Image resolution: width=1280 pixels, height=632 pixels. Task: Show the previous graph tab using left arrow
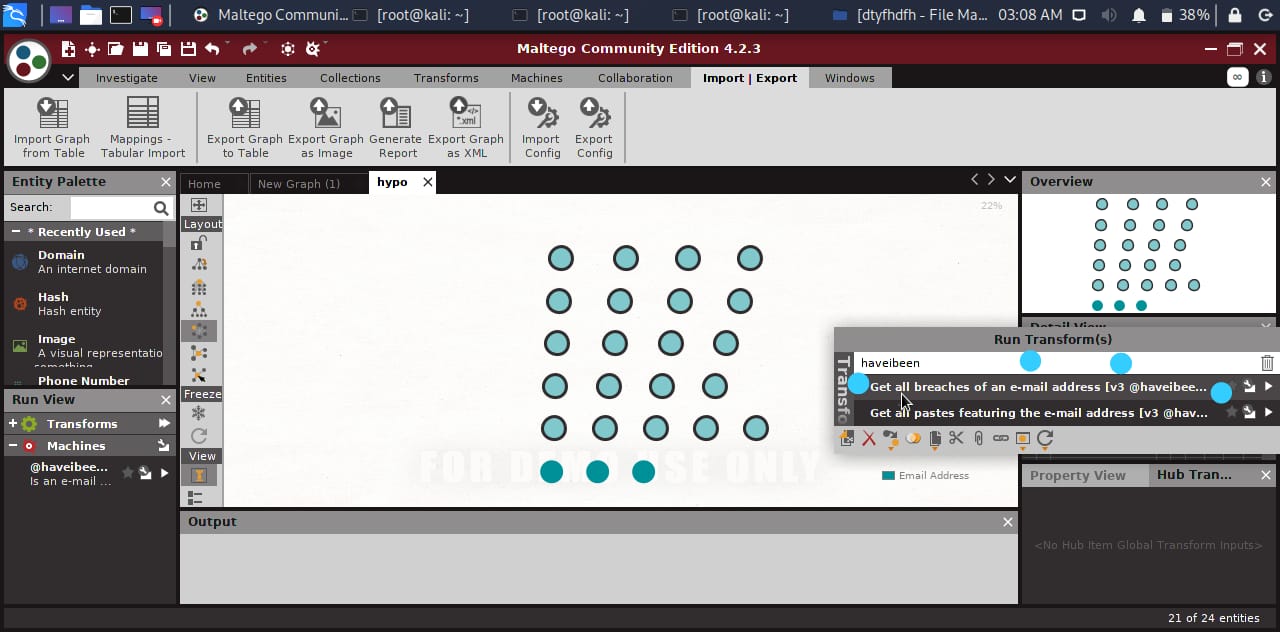coord(975,180)
